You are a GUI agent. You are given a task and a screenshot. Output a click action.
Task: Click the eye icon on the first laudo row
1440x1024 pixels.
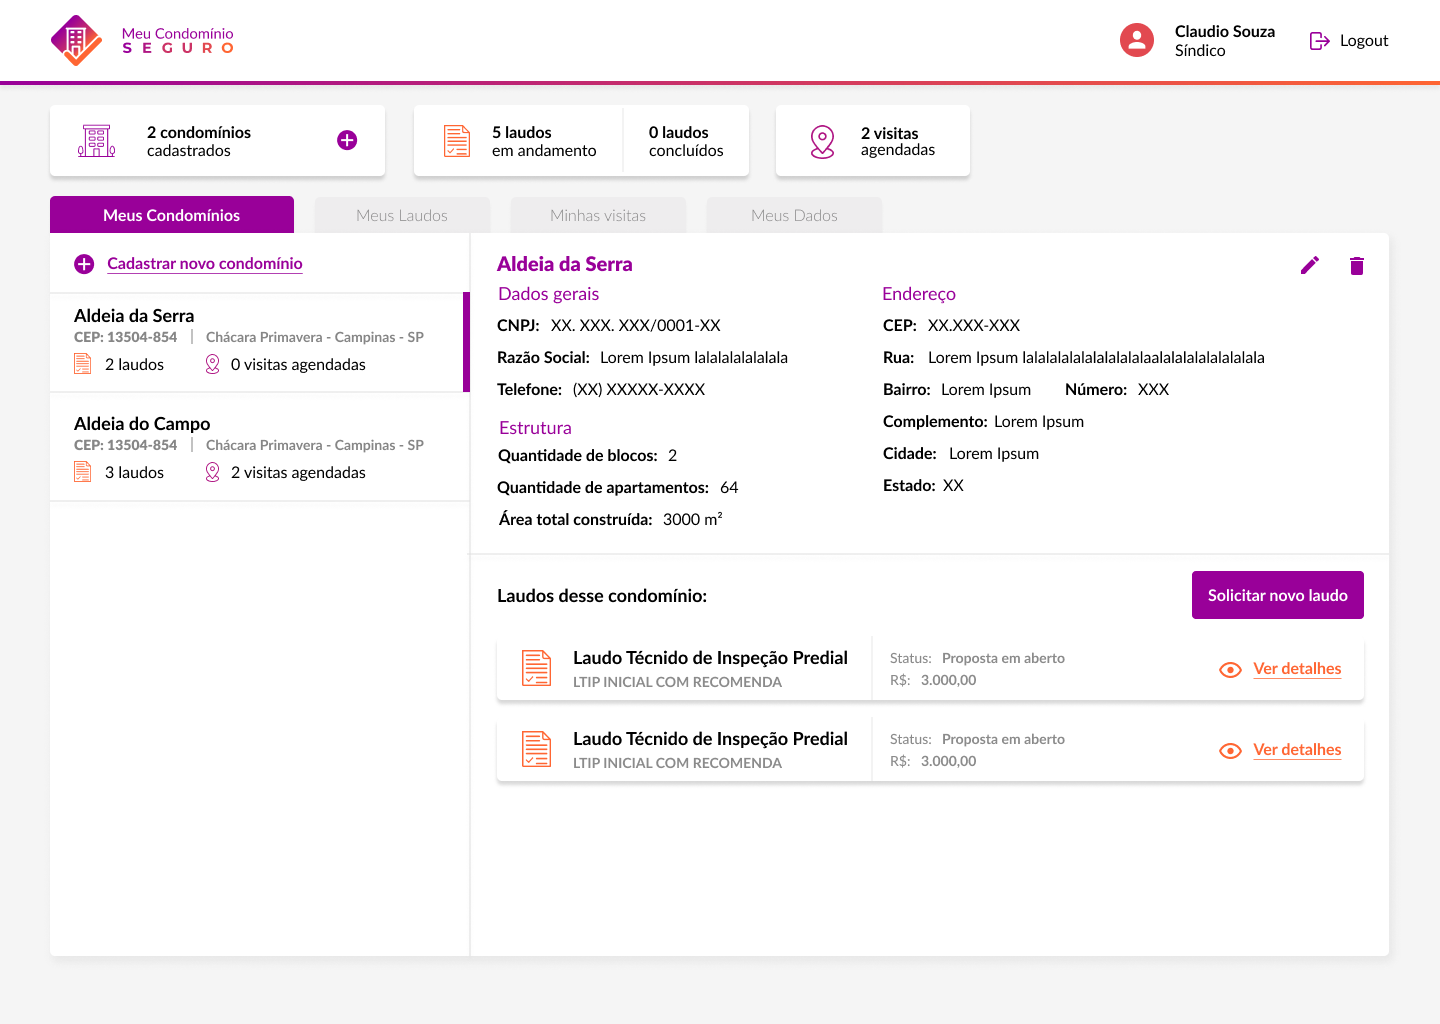pyautogui.click(x=1230, y=670)
